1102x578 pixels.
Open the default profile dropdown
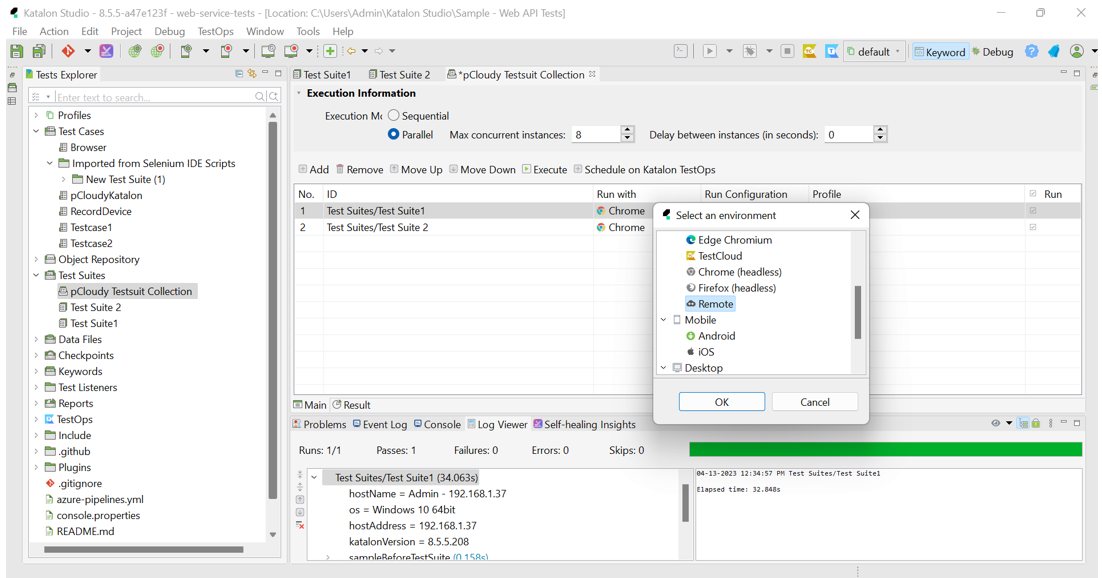point(874,52)
